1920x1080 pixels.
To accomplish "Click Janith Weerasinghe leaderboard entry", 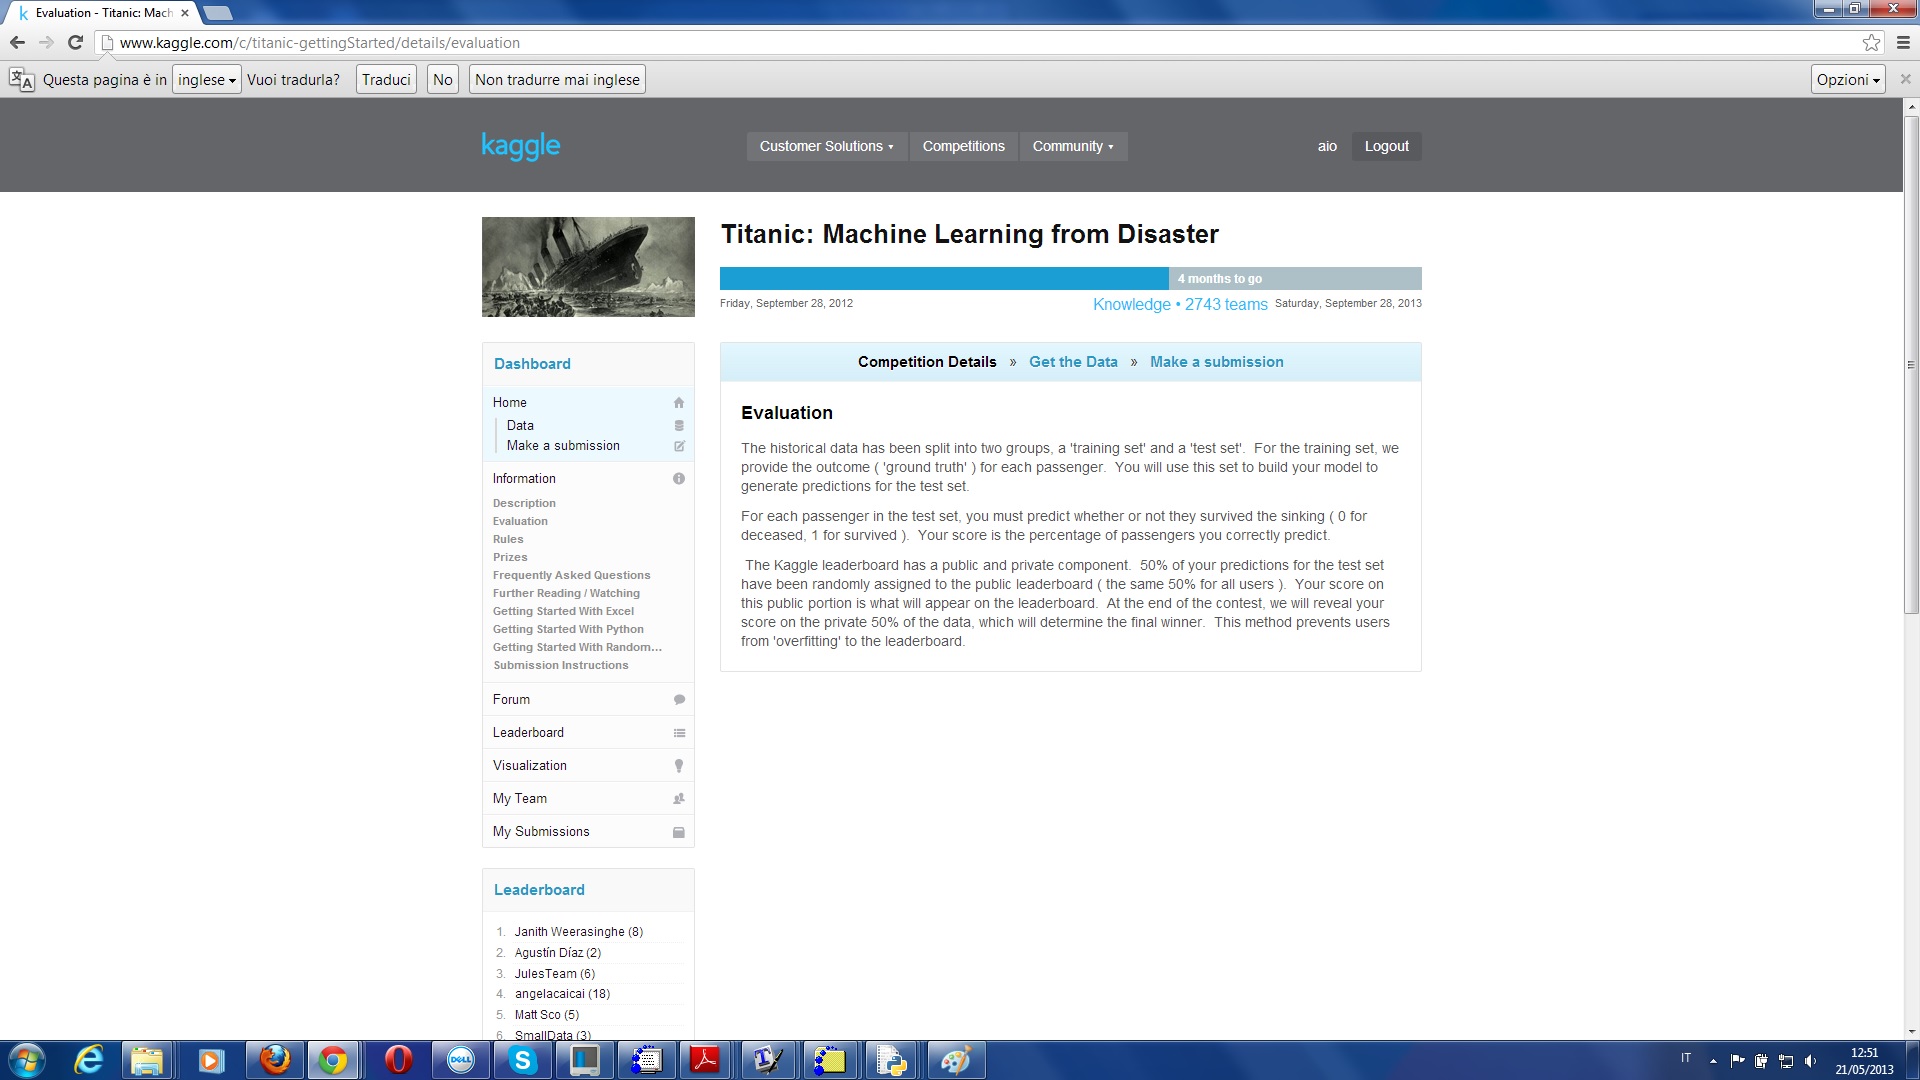I will point(578,932).
